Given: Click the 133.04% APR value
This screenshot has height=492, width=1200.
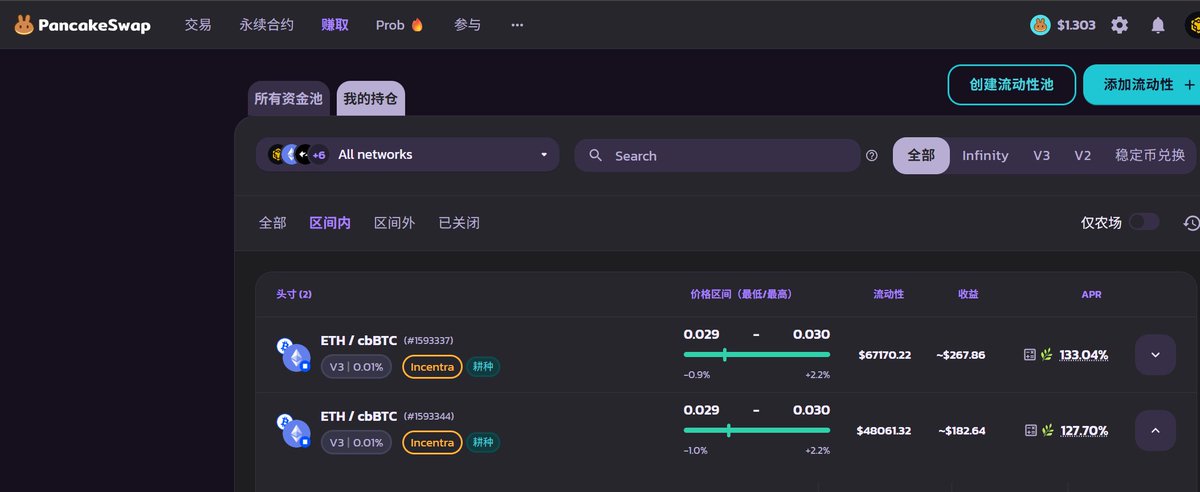Looking at the screenshot, I should point(1084,355).
